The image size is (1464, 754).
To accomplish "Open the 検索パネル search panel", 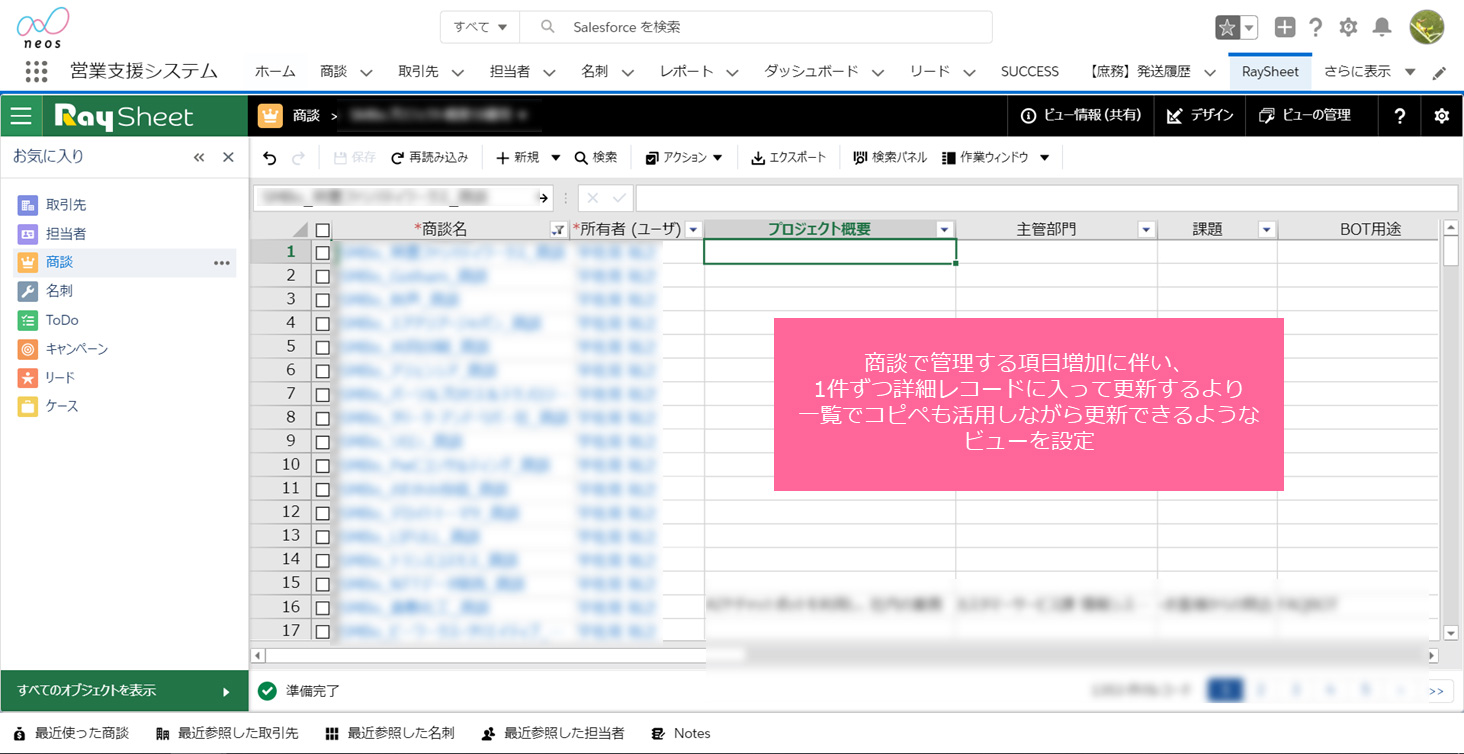I will (x=890, y=158).
